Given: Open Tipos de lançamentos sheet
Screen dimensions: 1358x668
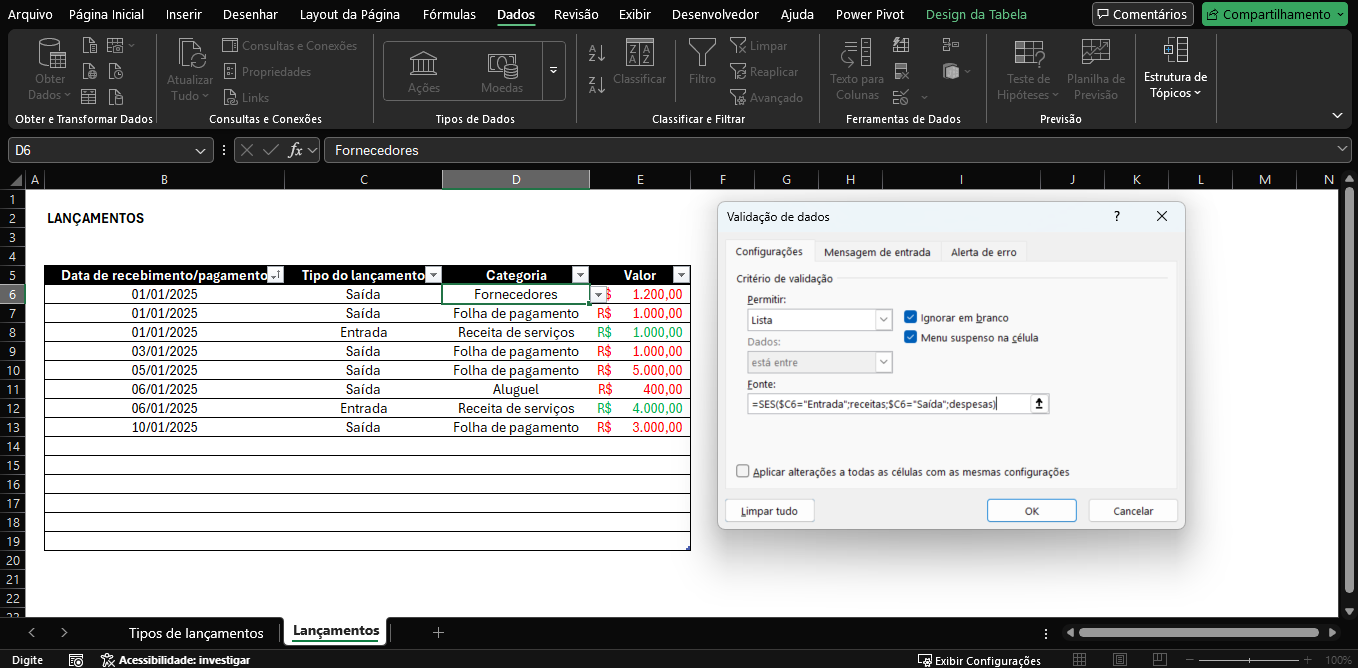Looking at the screenshot, I should (196, 633).
